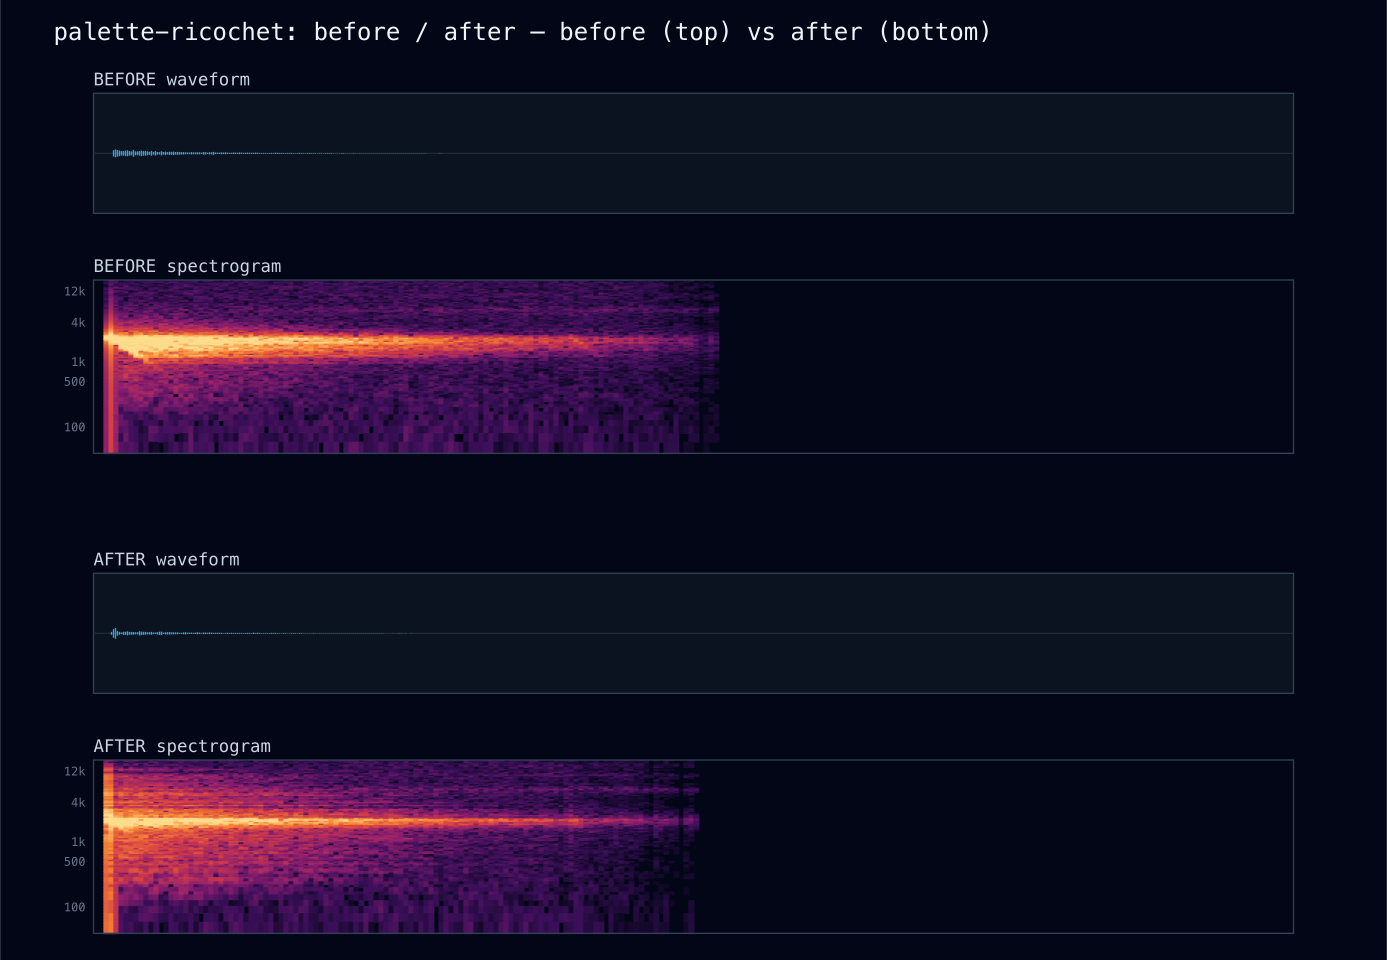Click the palette-ricochet before / after title
Screen dimensions: 1387x960
click(x=522, y=32)
